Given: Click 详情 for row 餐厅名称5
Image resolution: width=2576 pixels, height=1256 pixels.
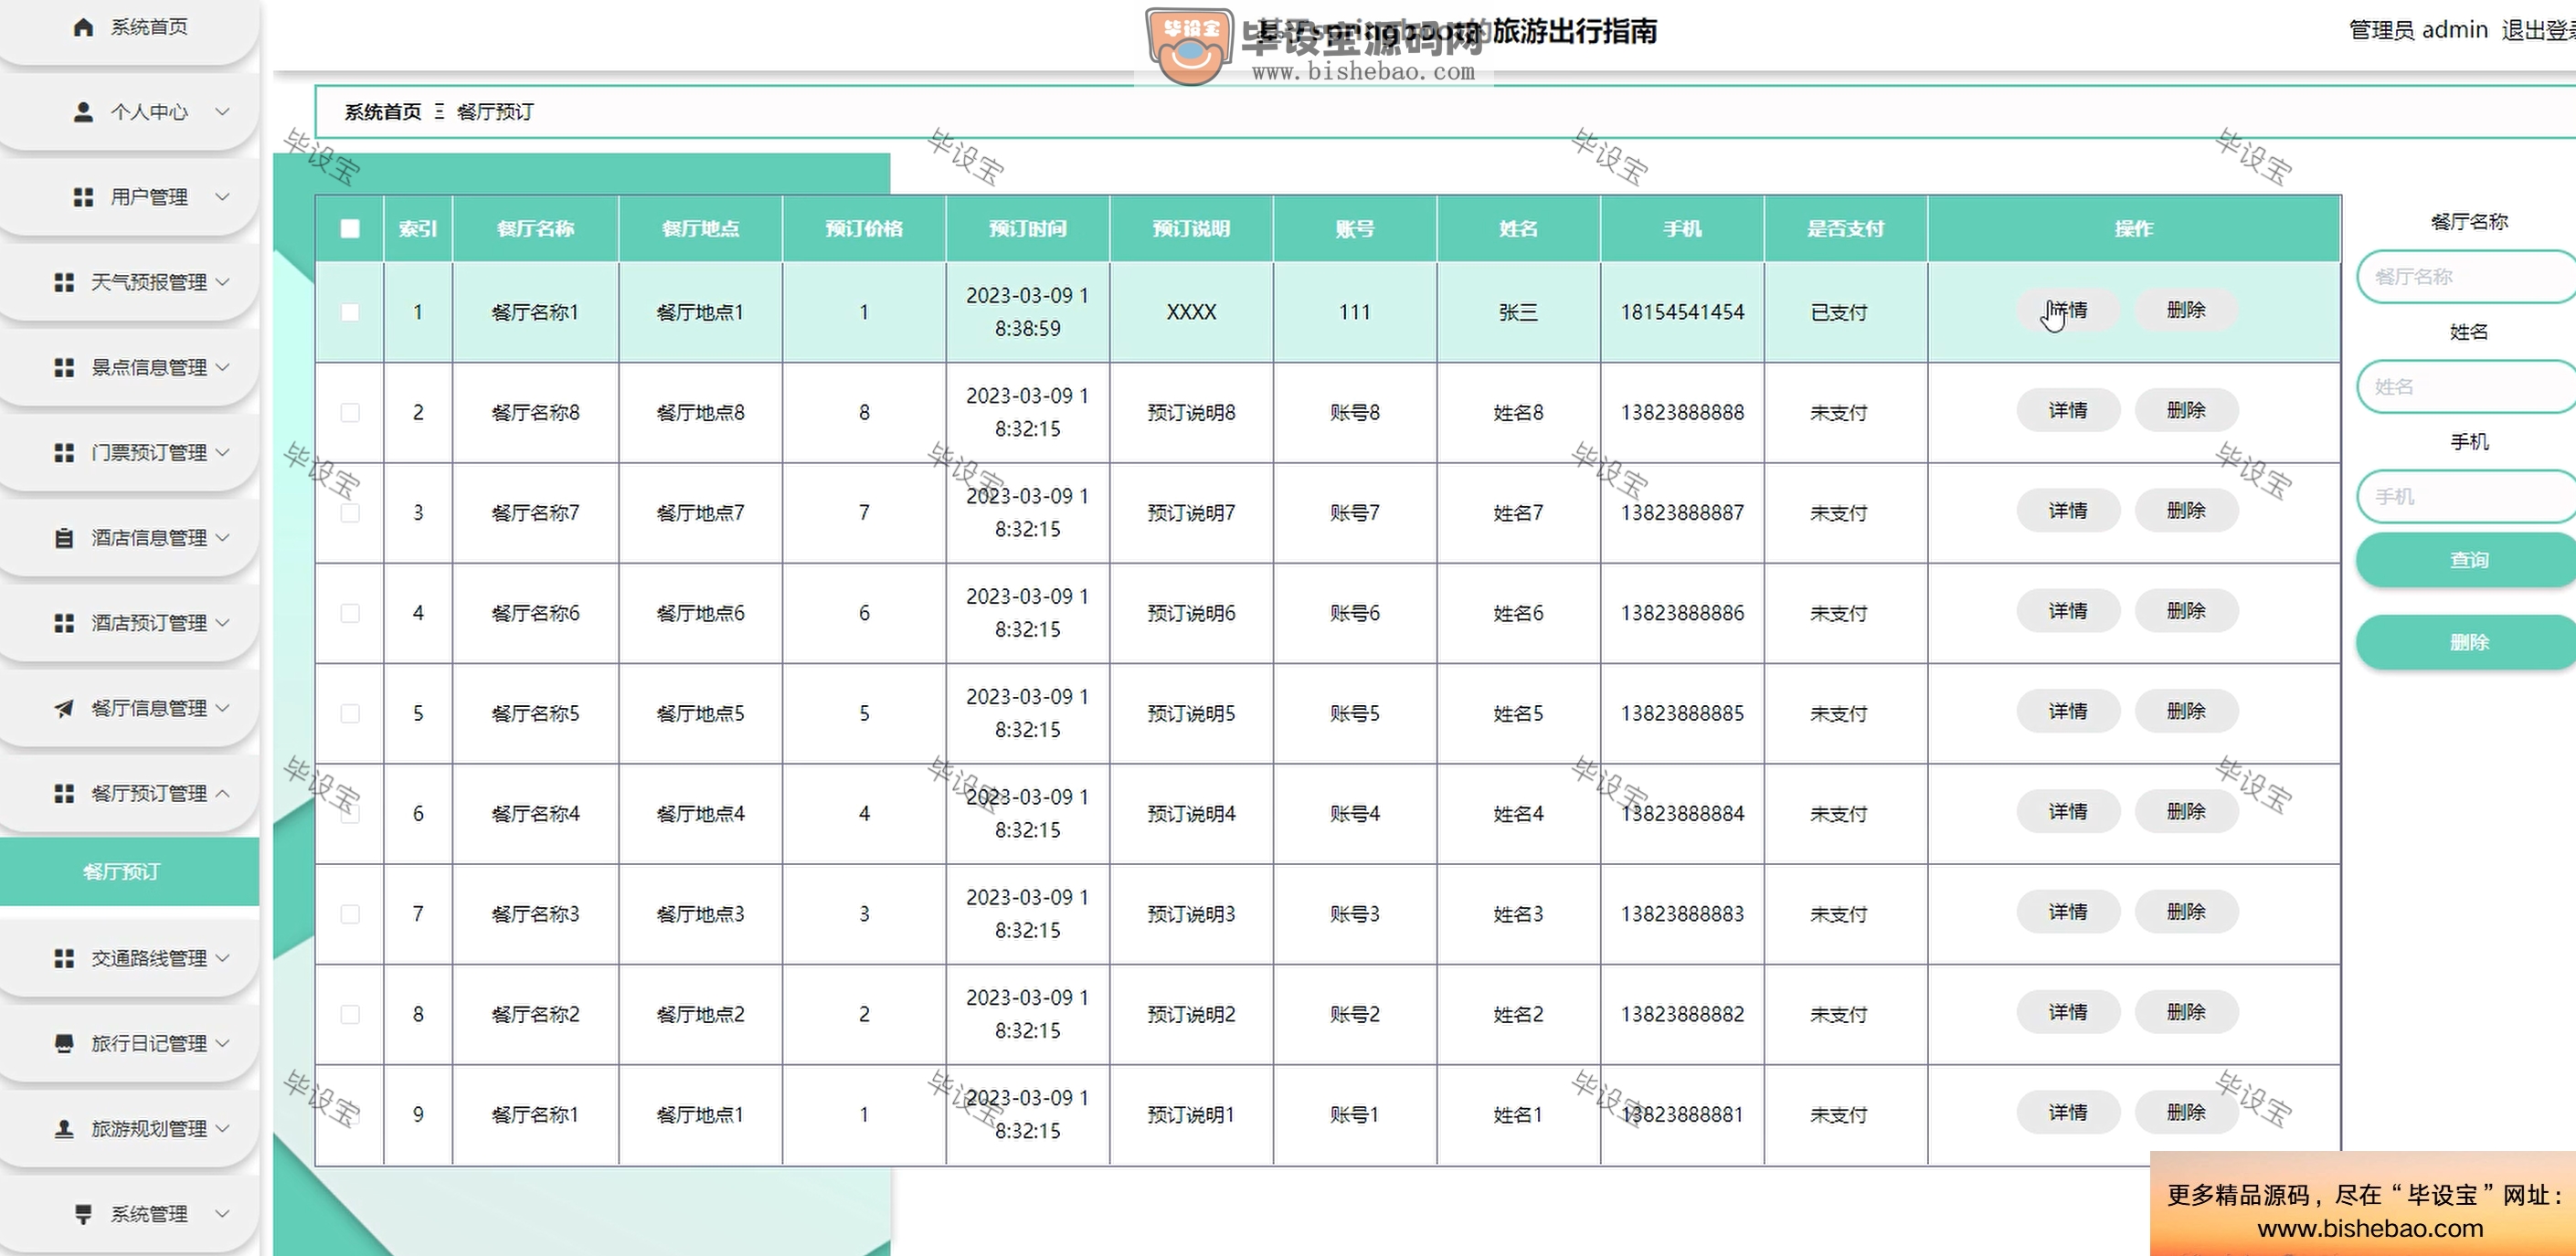Looking at the screenshot, I should [x=2068, y=711].
